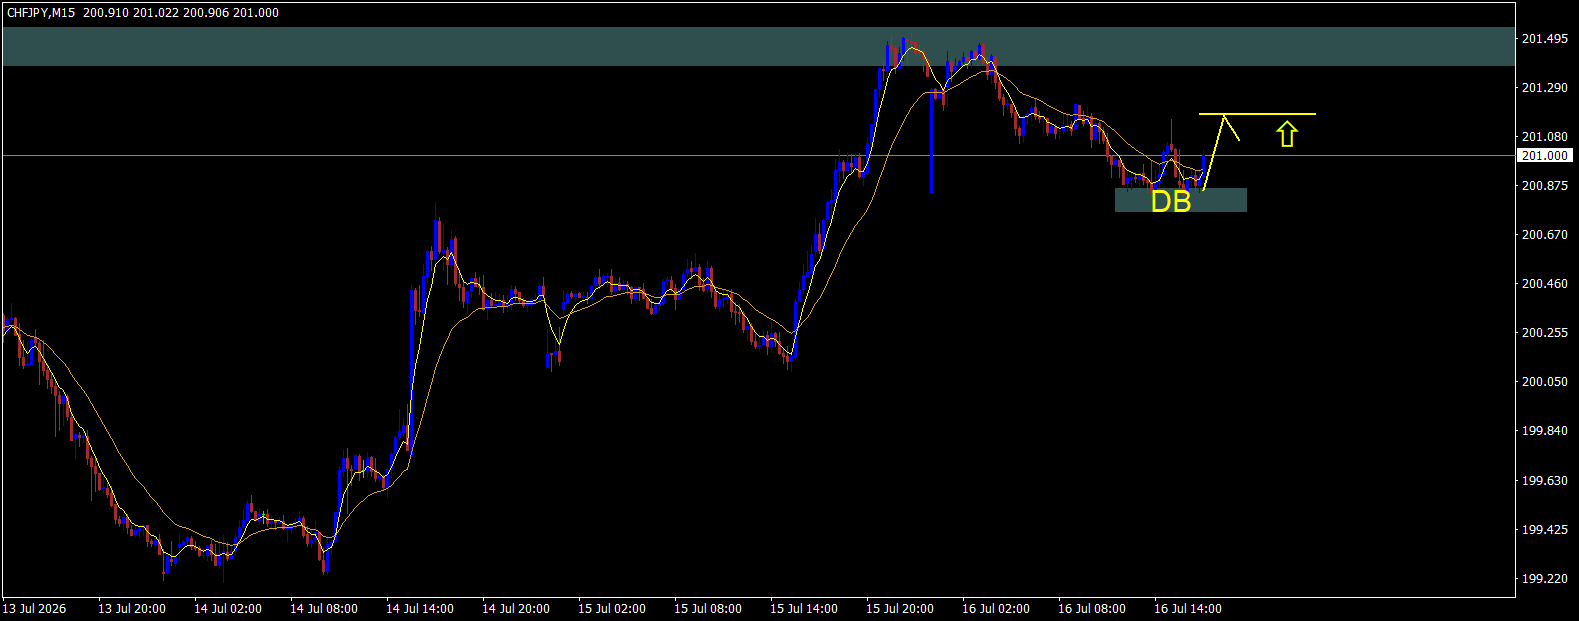Viewport: 1579px width, 621px height.
Task: Click the 15 Jul 02:00 time label
Action: [x=612, y=609]
